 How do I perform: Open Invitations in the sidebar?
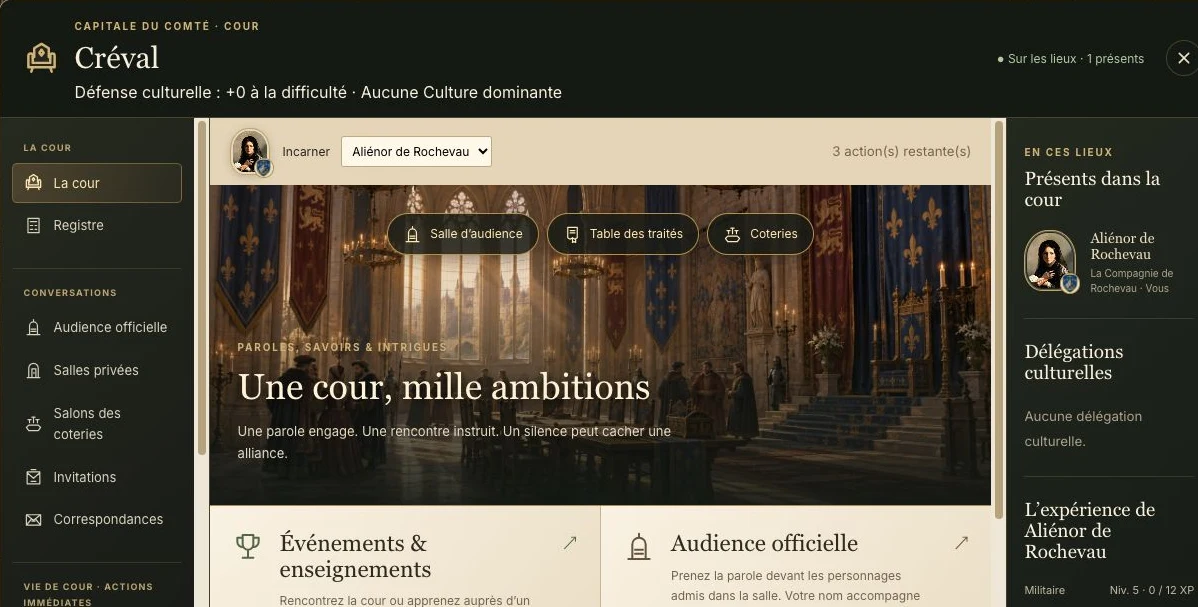pyautogui.click(x=97, y=477)
